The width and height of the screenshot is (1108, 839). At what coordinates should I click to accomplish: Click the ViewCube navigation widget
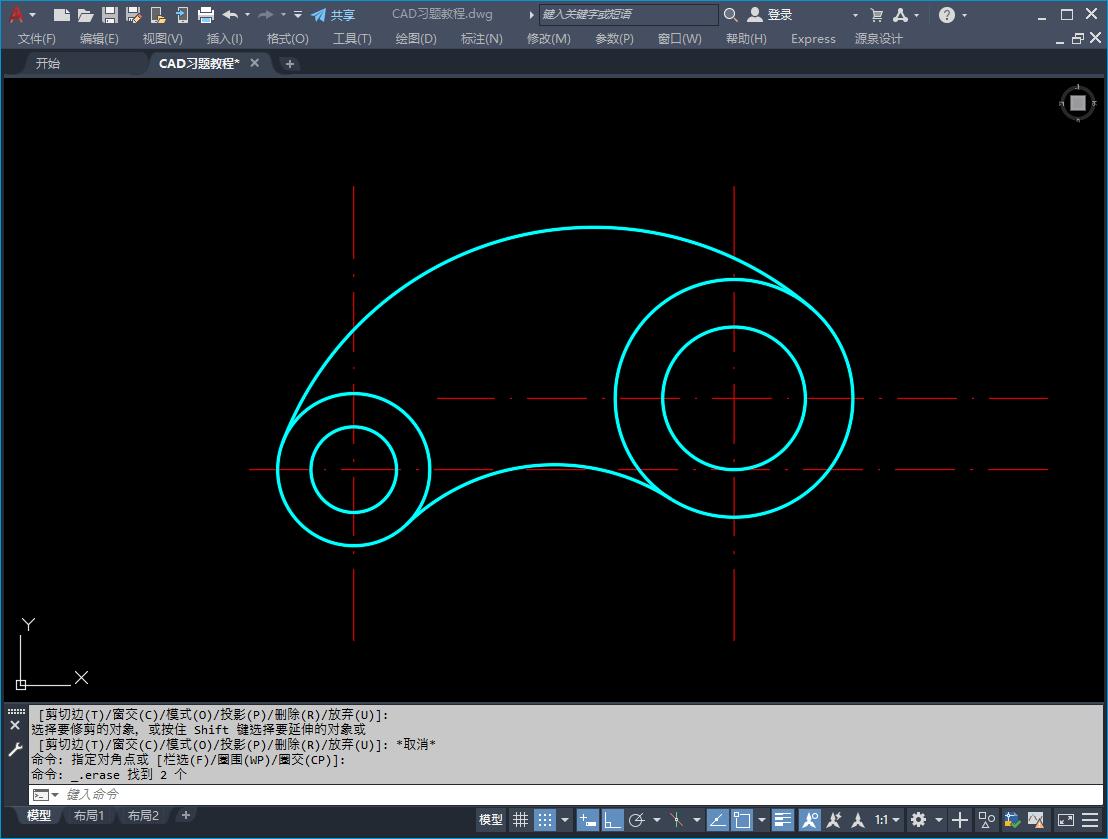point(1077,103)
